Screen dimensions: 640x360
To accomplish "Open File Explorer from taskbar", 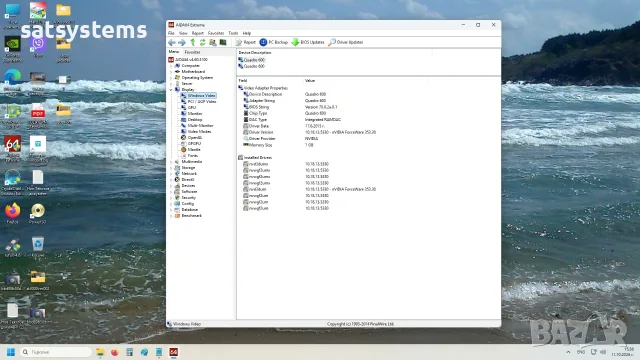I will tap(100, 352).
